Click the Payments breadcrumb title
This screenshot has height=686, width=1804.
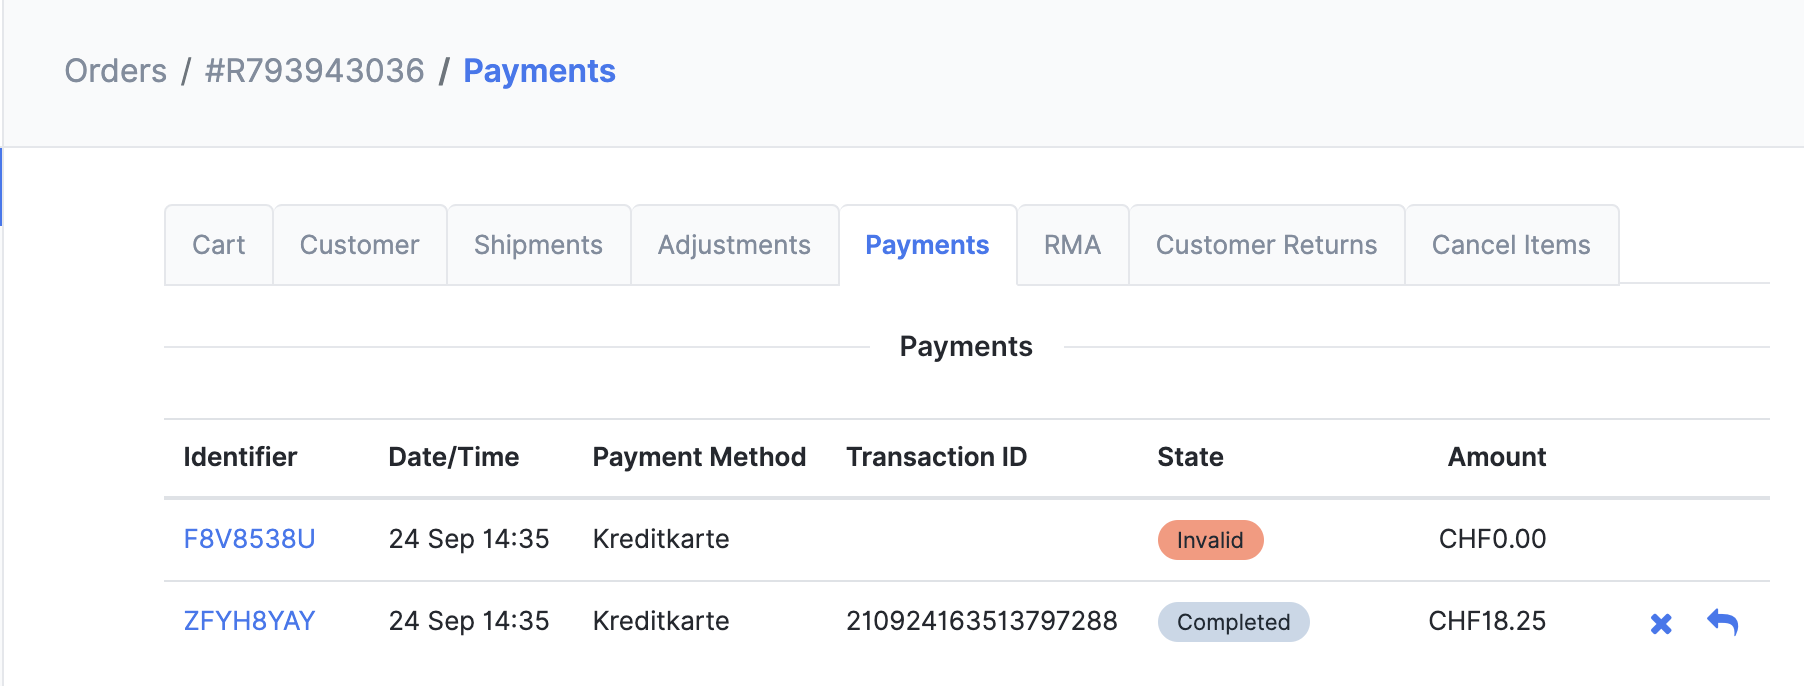(x=539, y=71)
